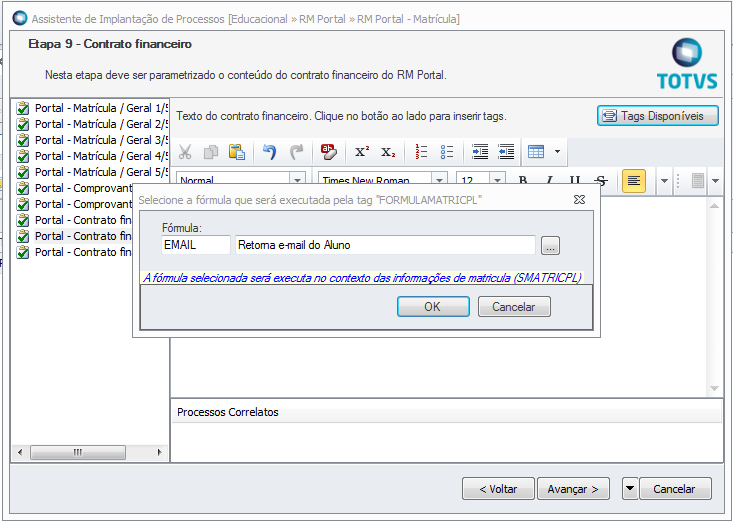Close the formula selection dialog
The width and height of the screenshot is (733, 524).
(580, 200)
